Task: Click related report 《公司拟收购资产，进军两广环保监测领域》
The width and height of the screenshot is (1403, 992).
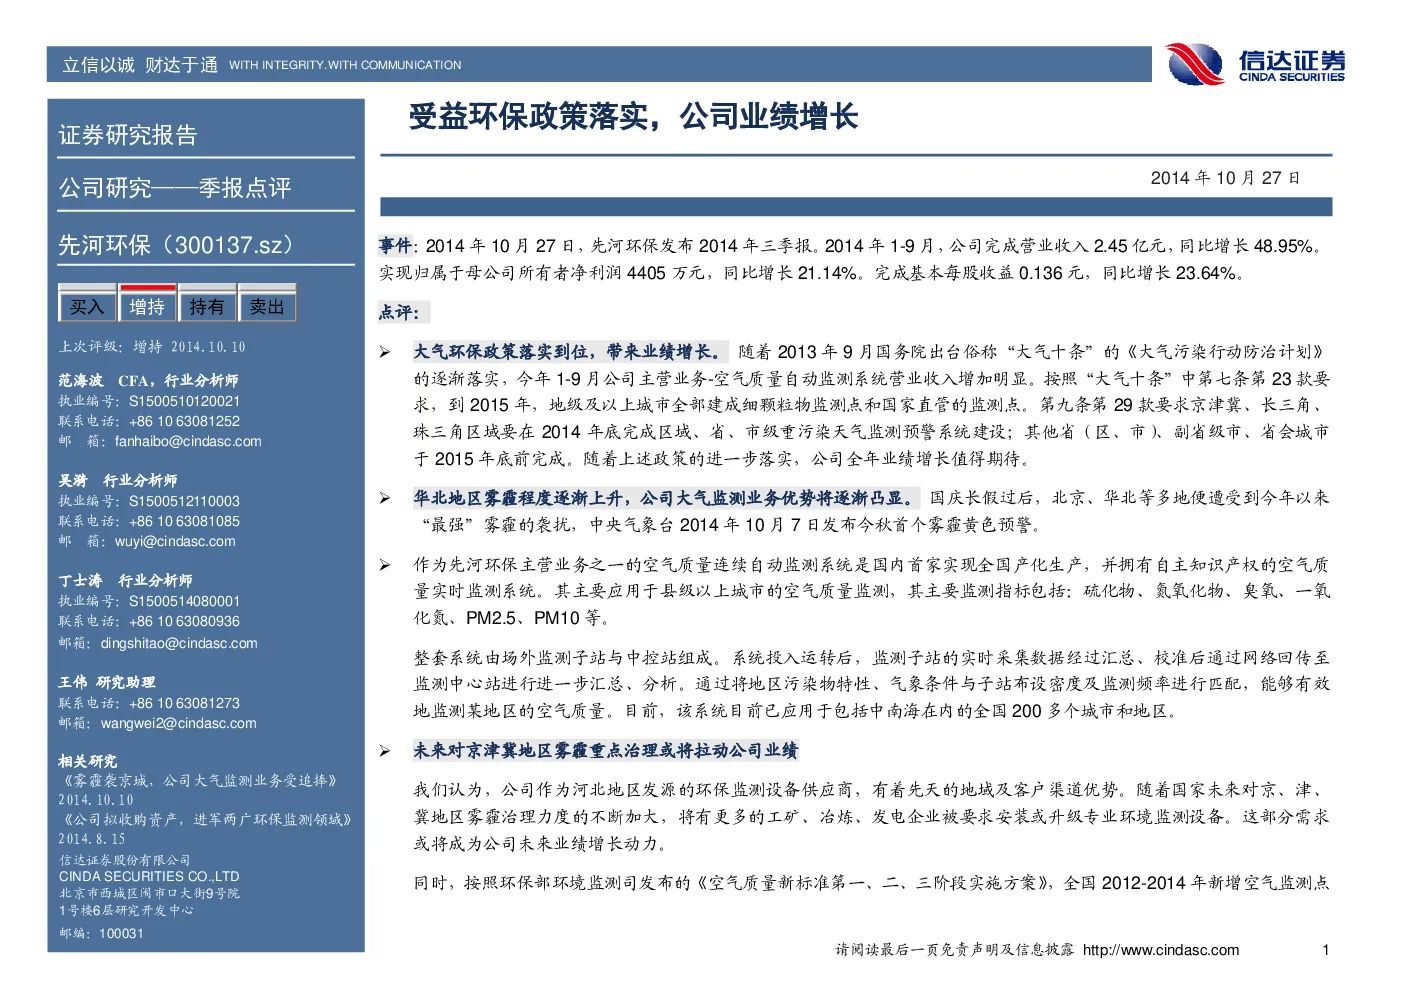Action: point(206,819)
